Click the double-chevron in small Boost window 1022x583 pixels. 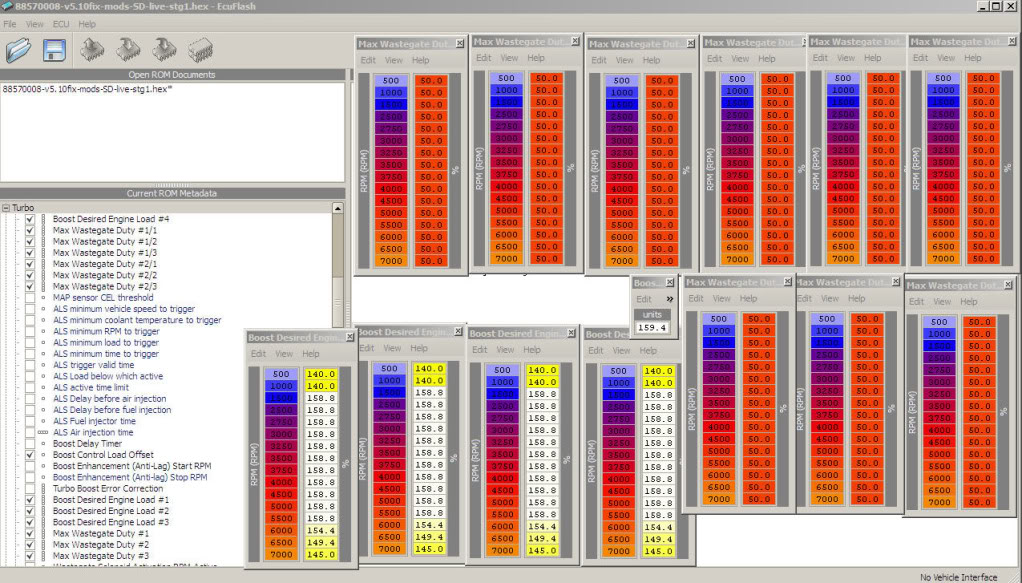click(x=669, y=299)
